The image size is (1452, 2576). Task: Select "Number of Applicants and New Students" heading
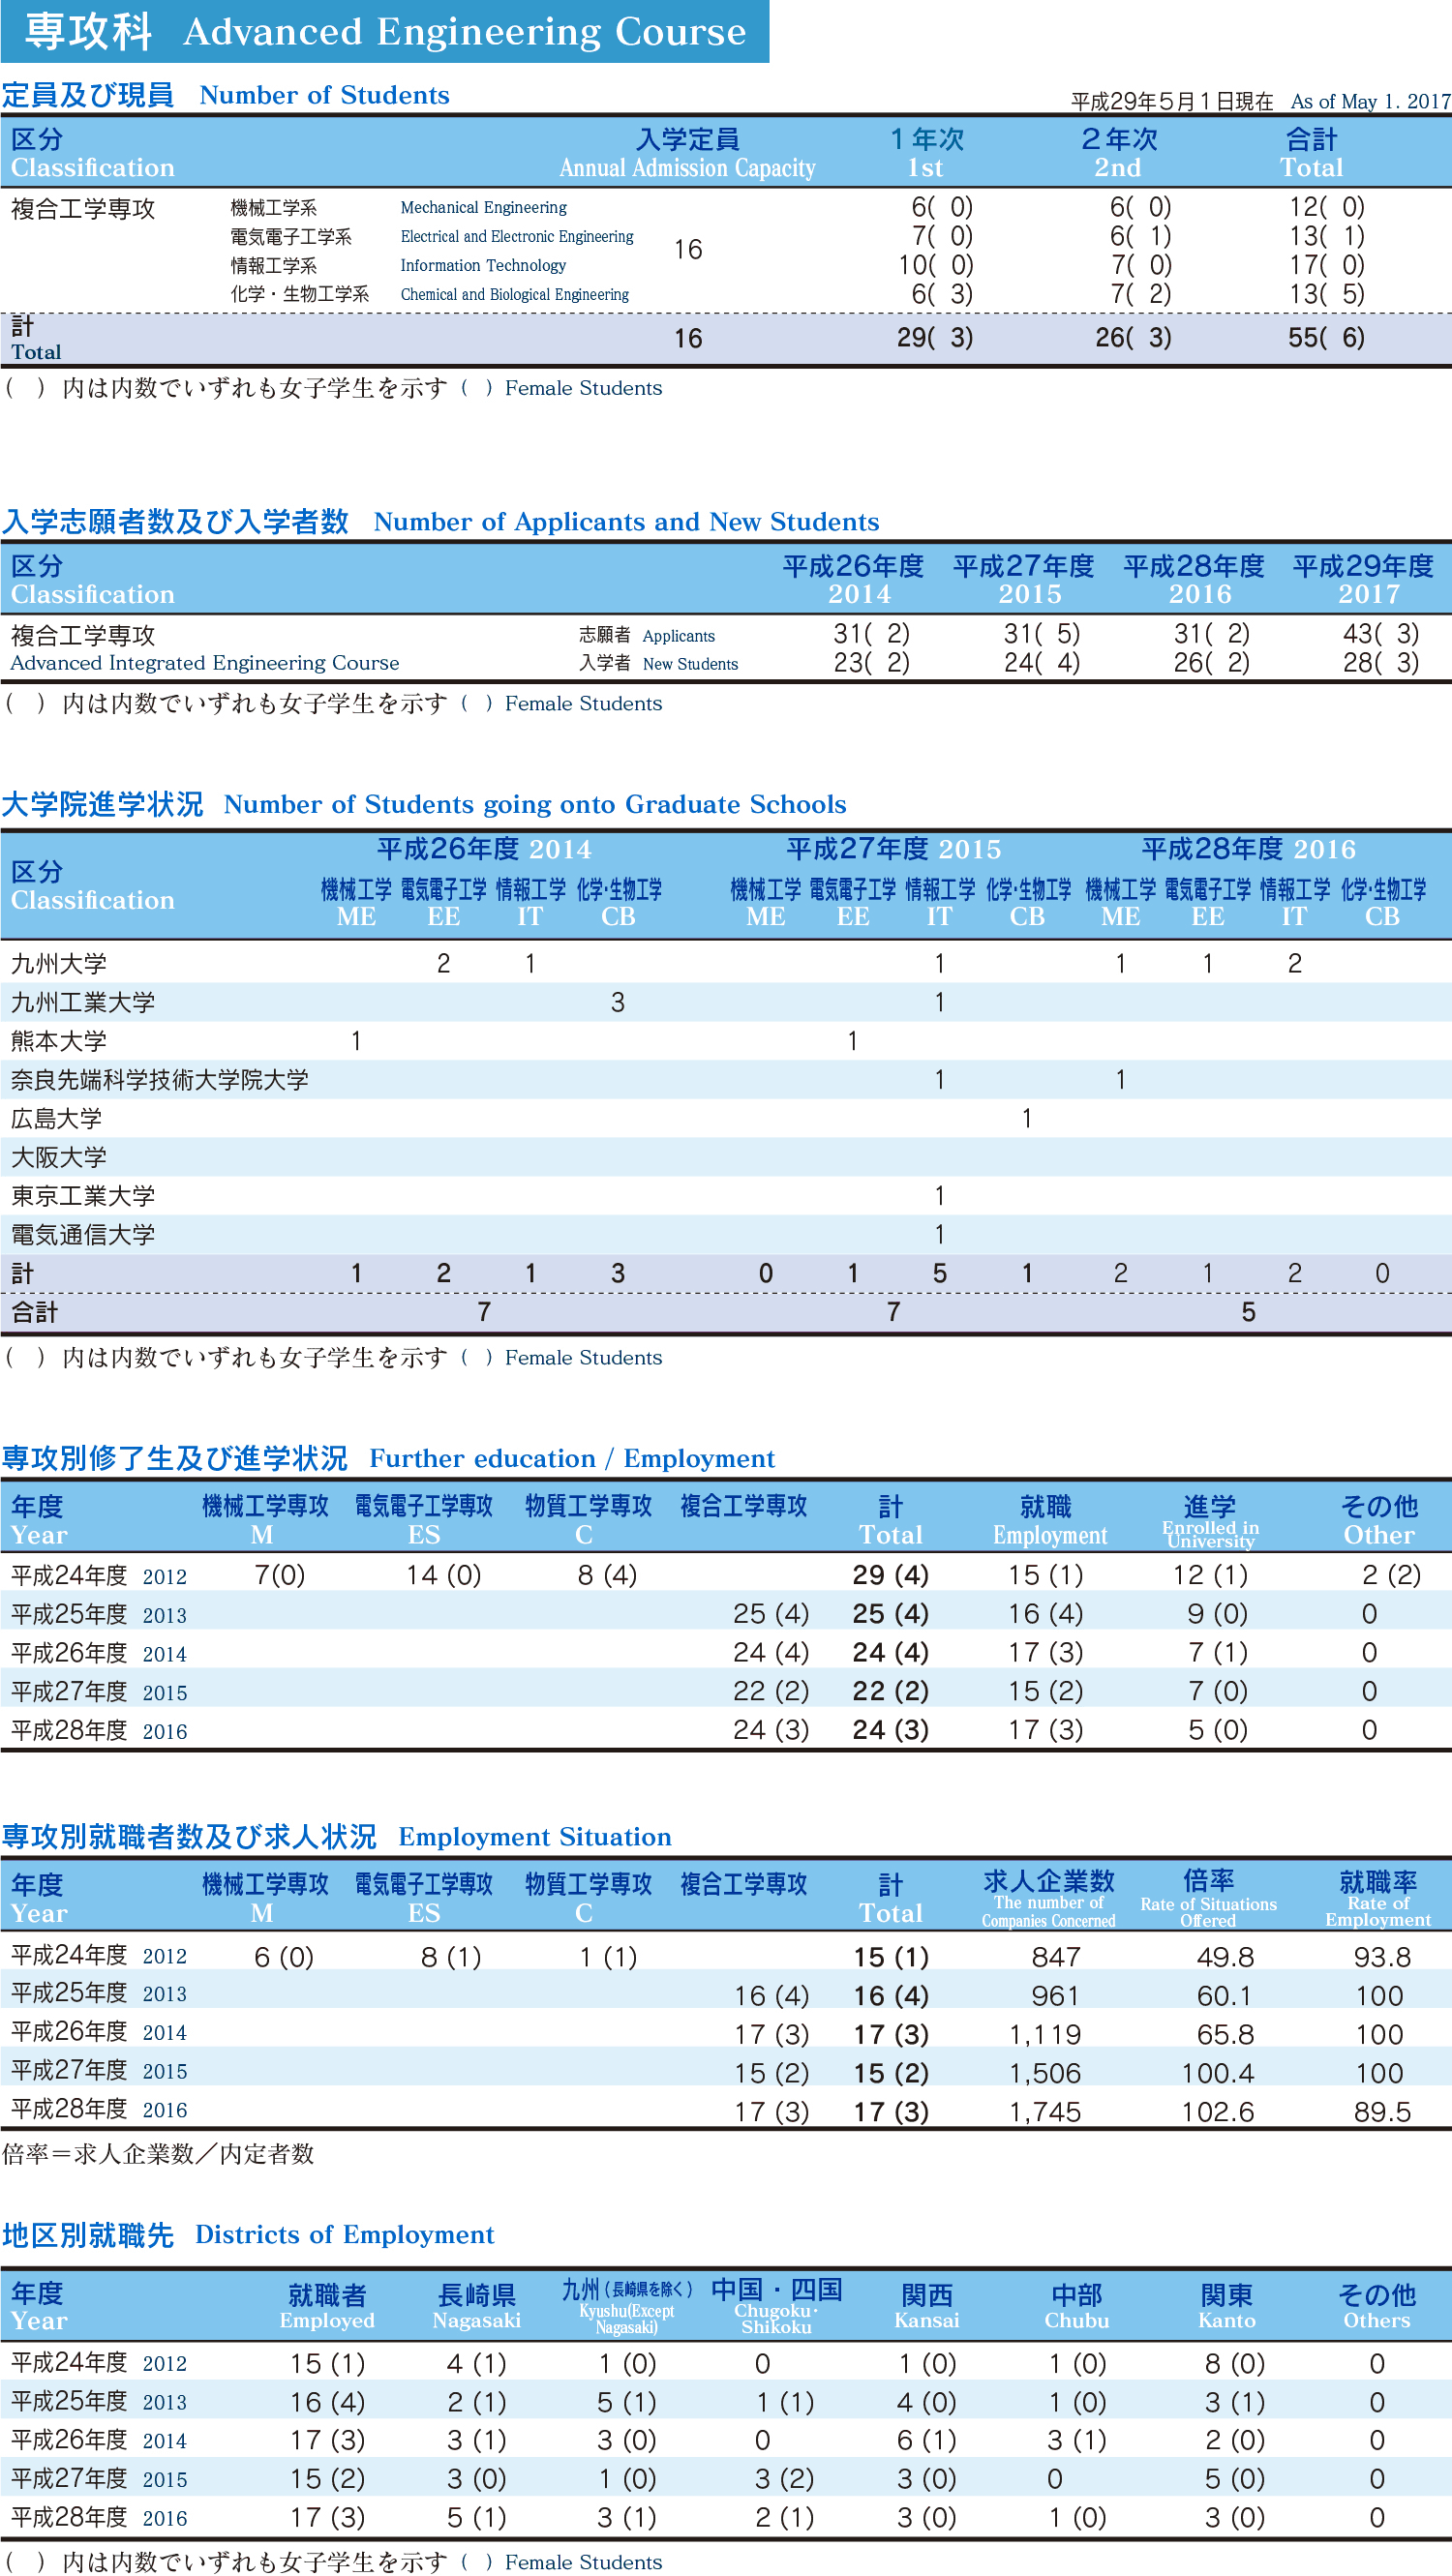click(626, 522)
